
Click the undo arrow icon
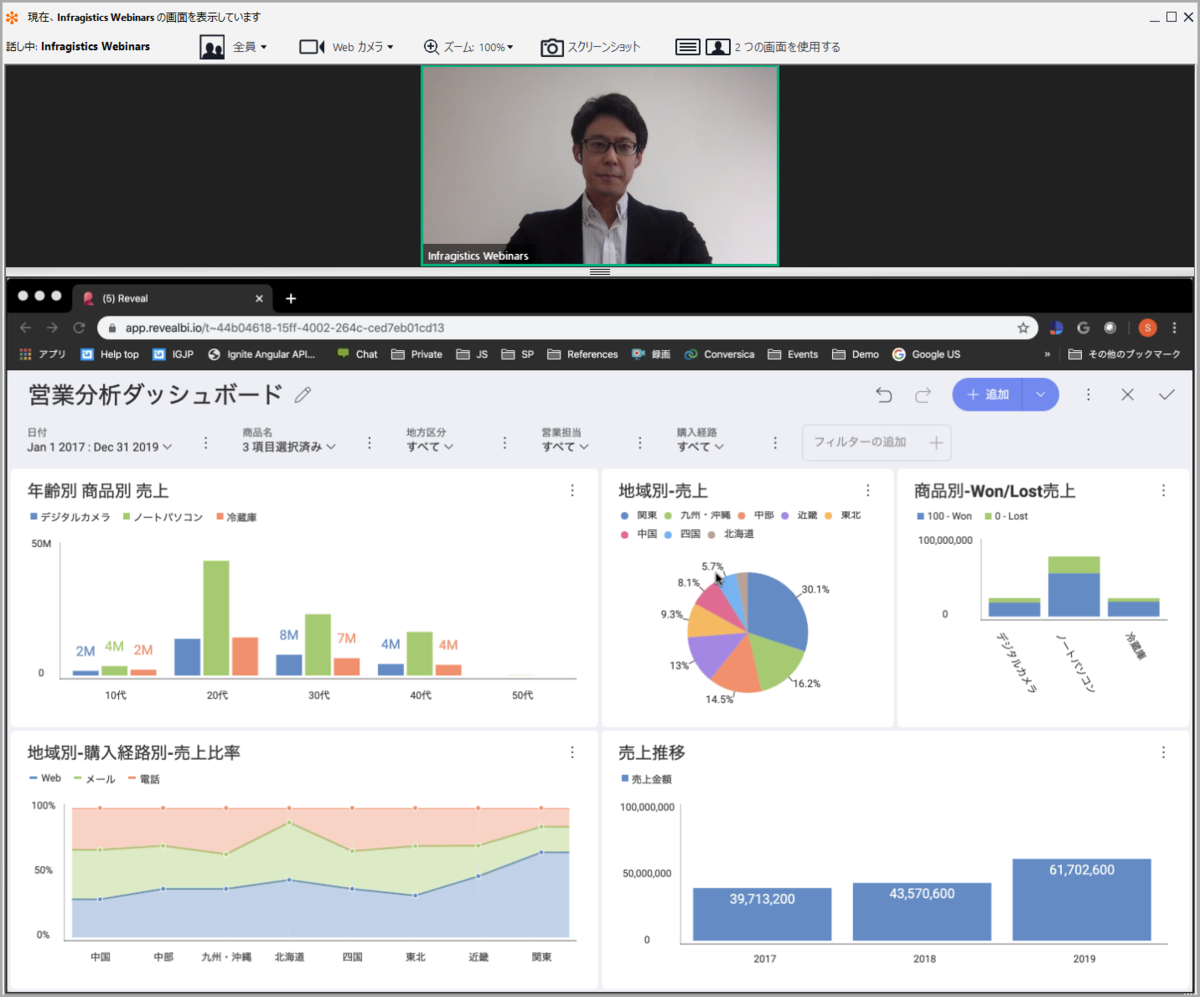pyautogui.click(x=884, y=395)
